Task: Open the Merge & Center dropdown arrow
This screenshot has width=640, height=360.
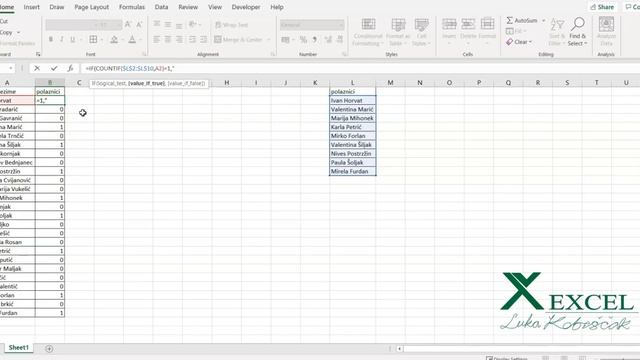Action: pos(269,40)
